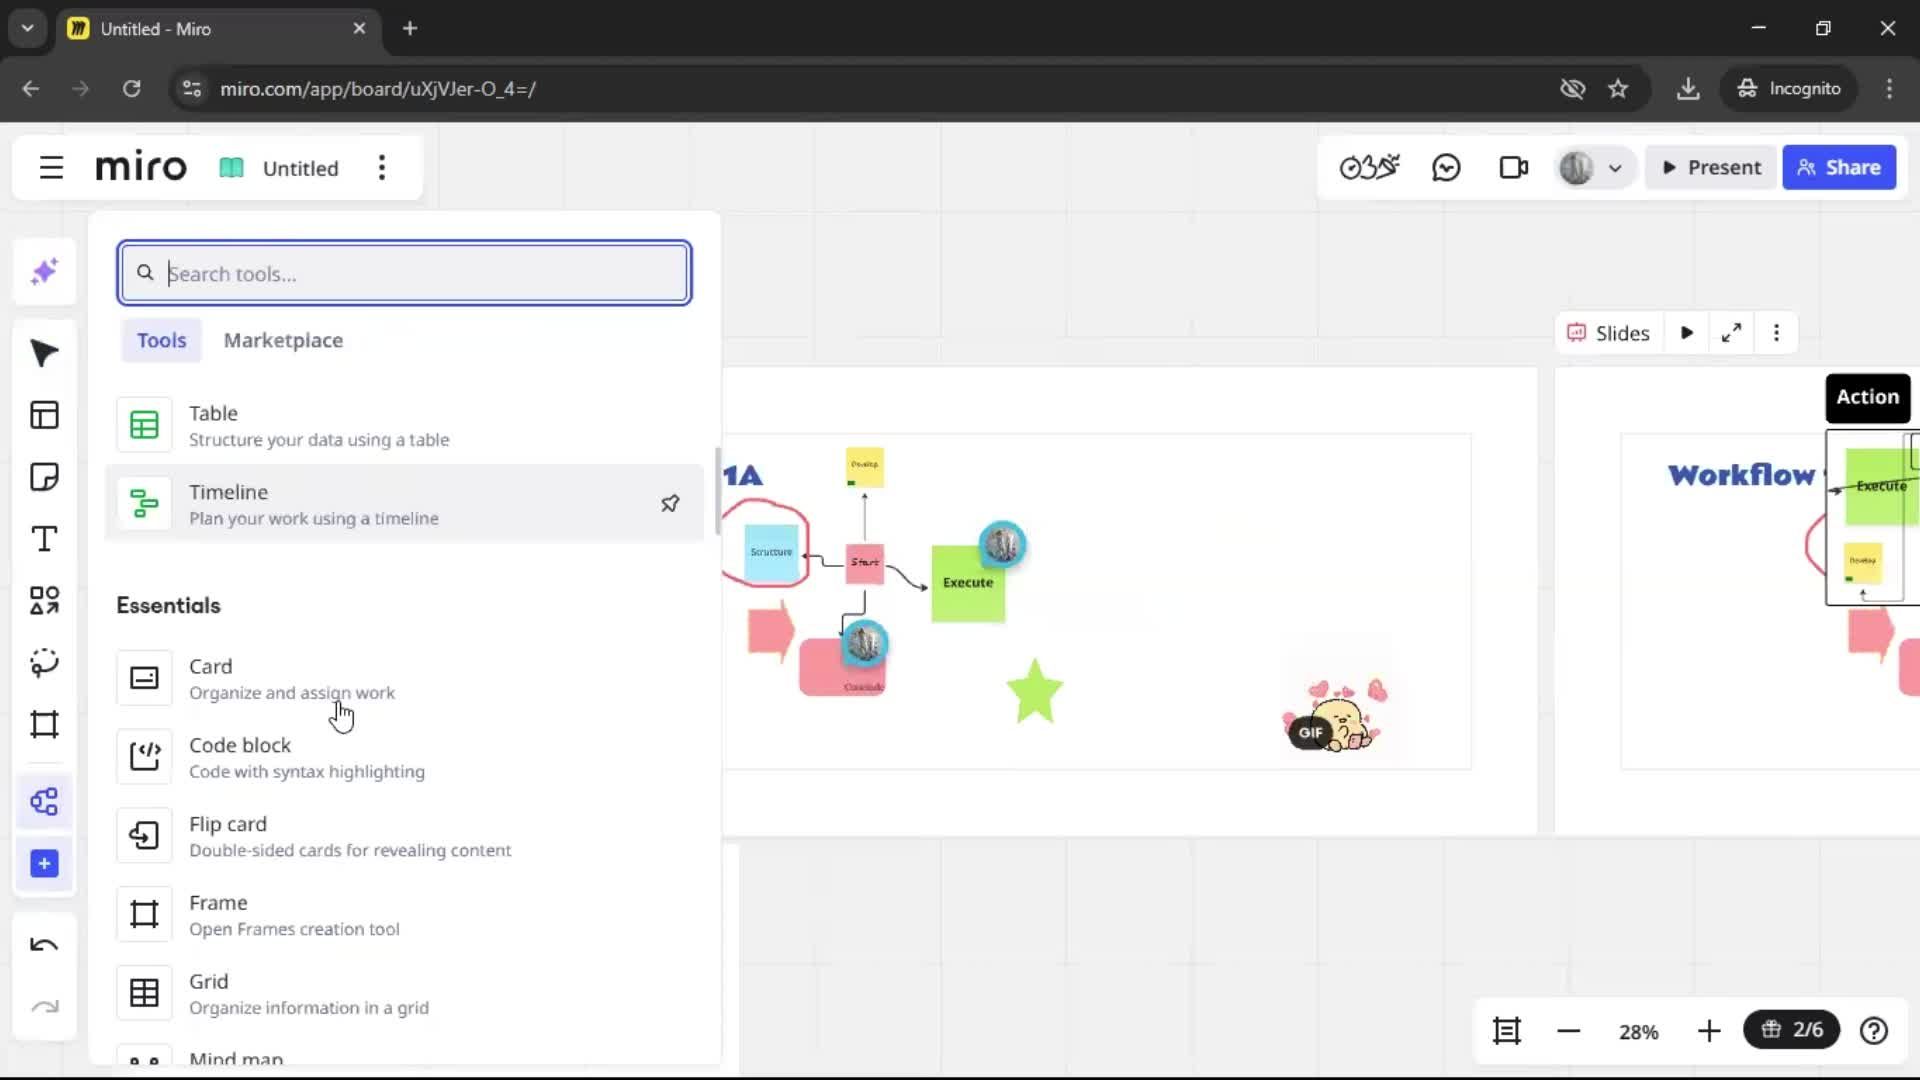Select the Text tool

[44, 539]
